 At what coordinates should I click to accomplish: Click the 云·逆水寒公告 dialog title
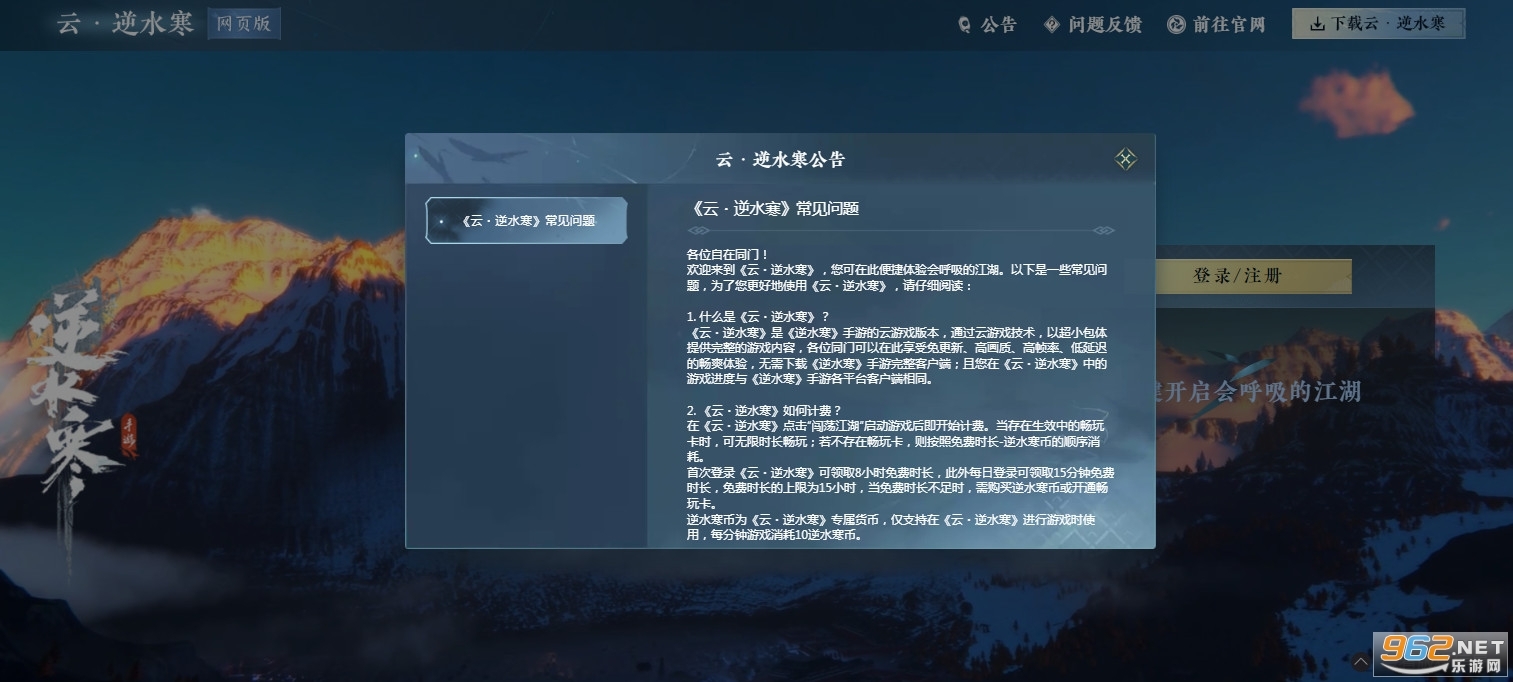[x=780, y=160]
